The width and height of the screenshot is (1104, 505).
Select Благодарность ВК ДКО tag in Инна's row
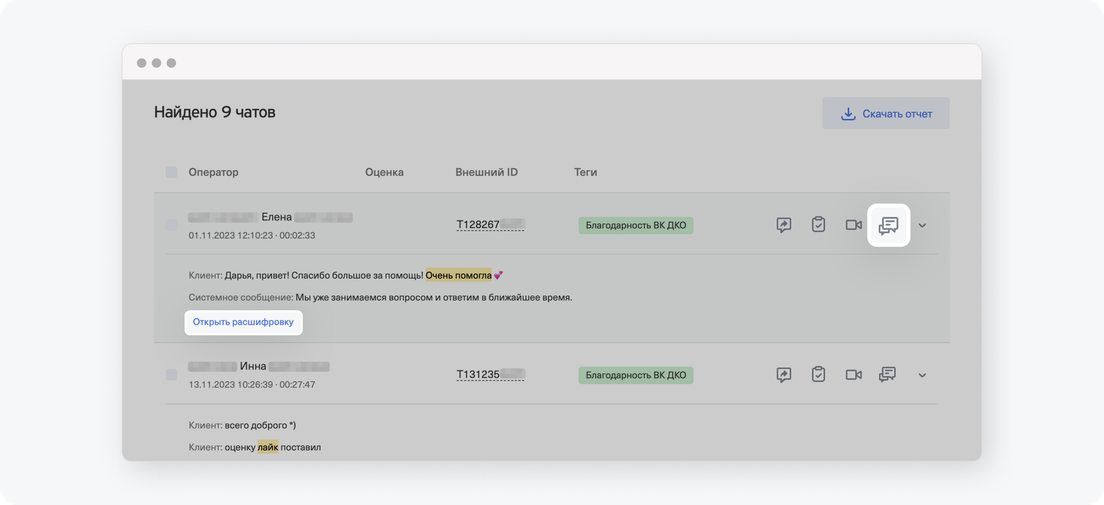tap(636, 375)
